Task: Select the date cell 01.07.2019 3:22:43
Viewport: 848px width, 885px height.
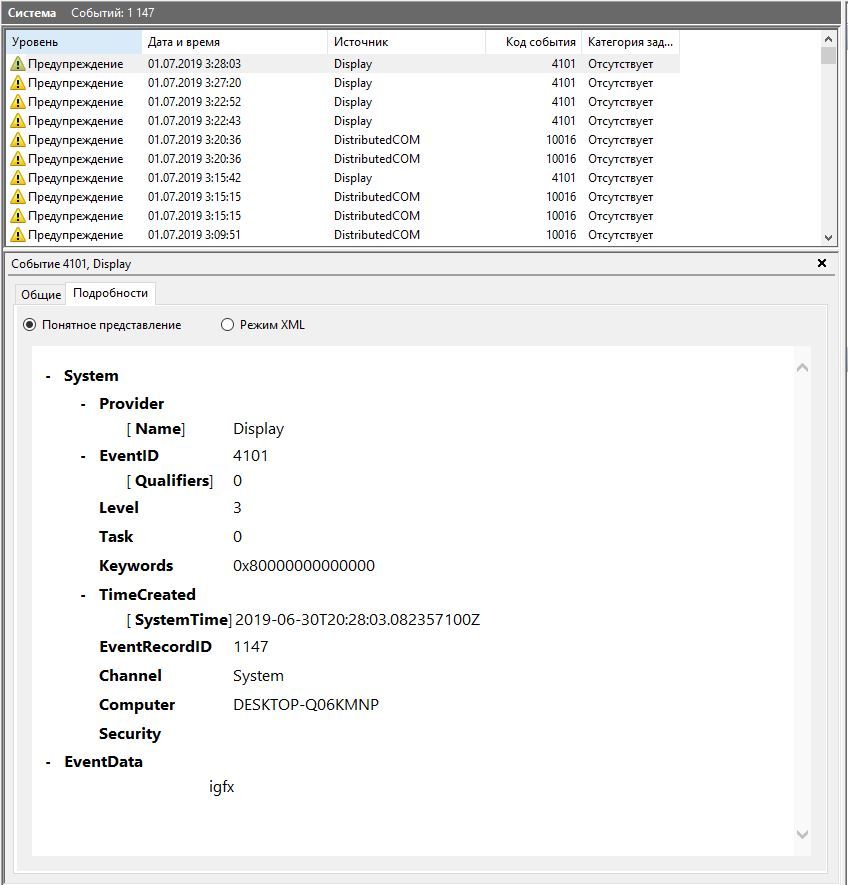Action: point(194,121)
